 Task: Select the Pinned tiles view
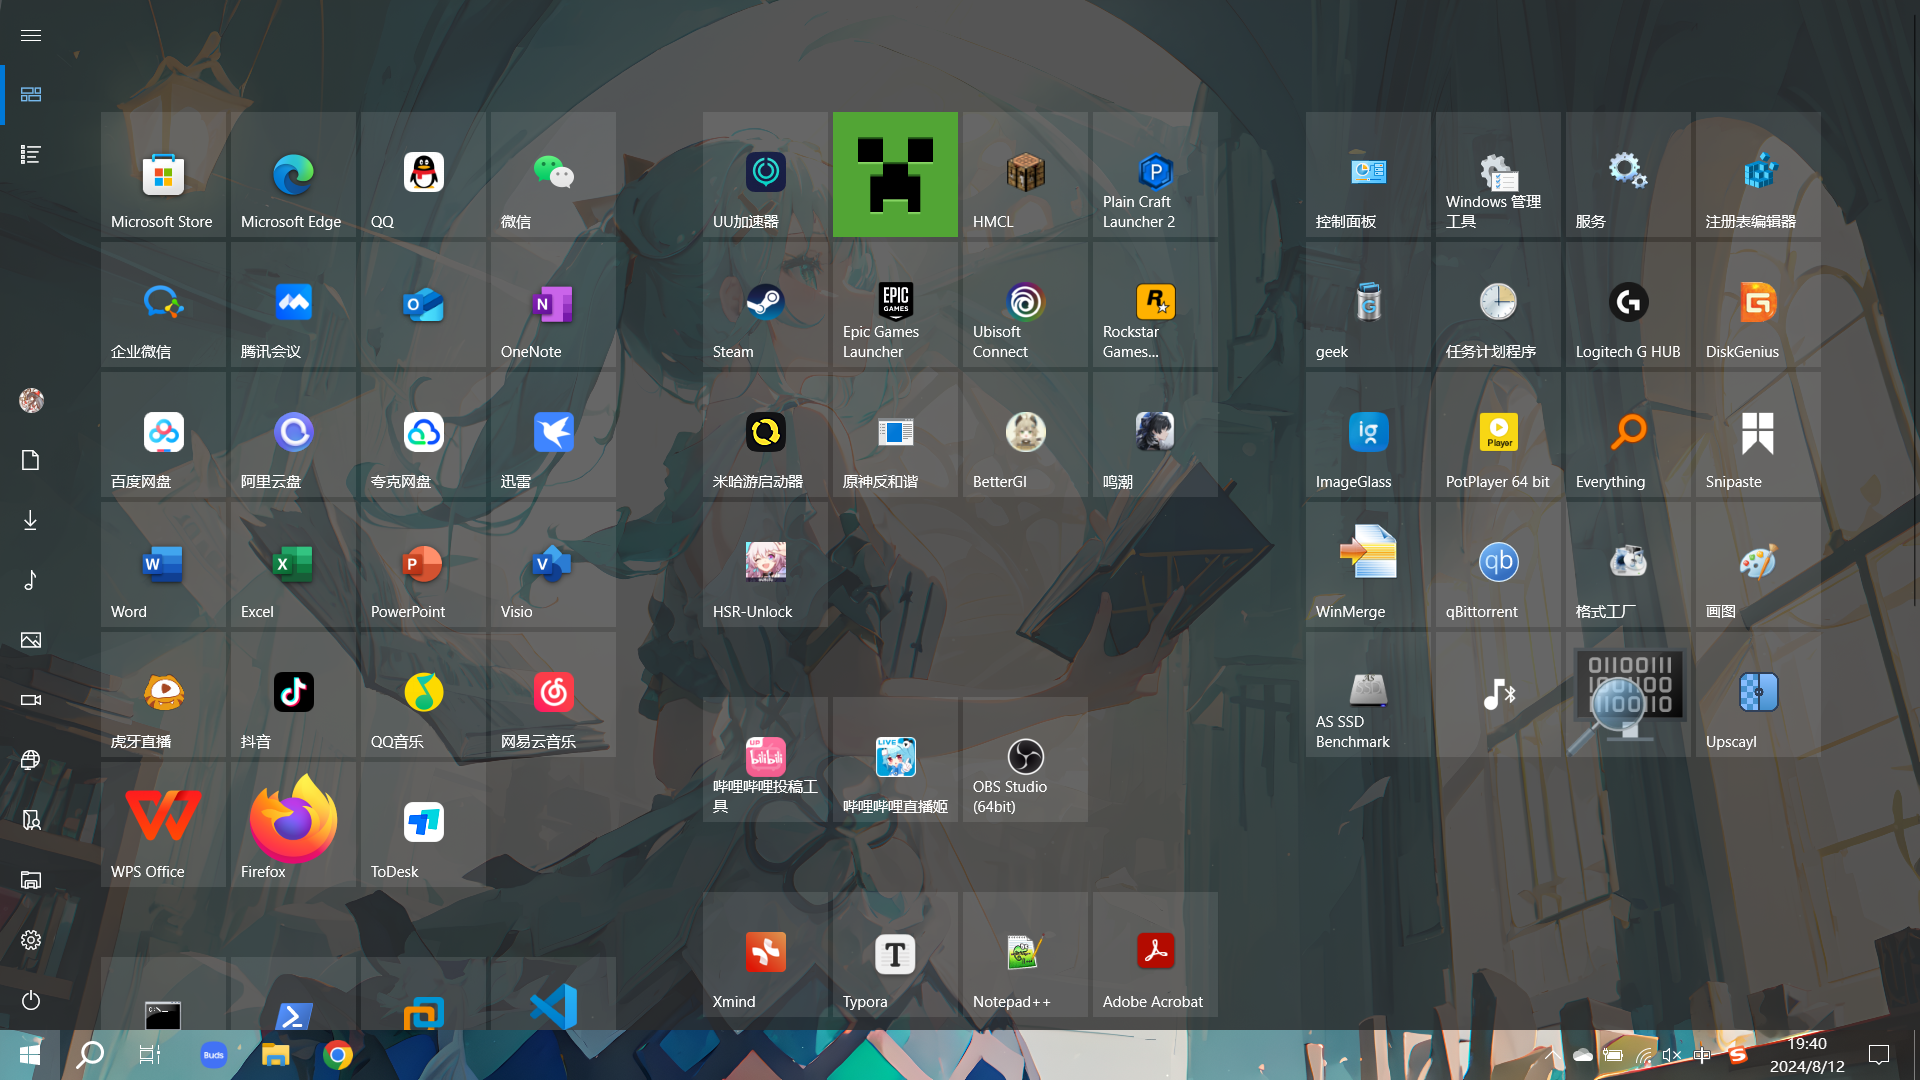(x=31, y=94)
